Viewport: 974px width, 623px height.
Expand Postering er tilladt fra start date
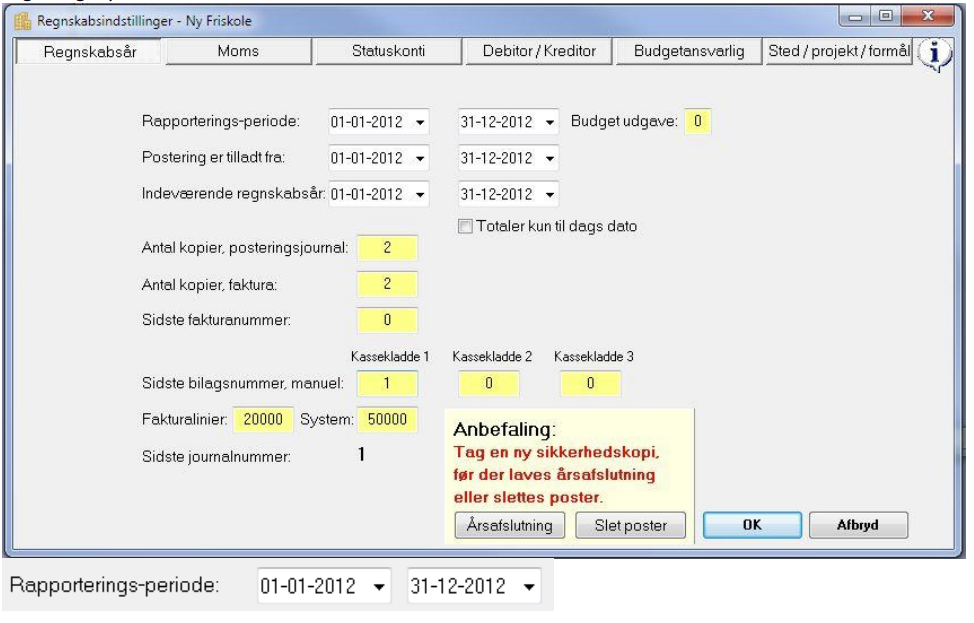click(x=421, y=158)
